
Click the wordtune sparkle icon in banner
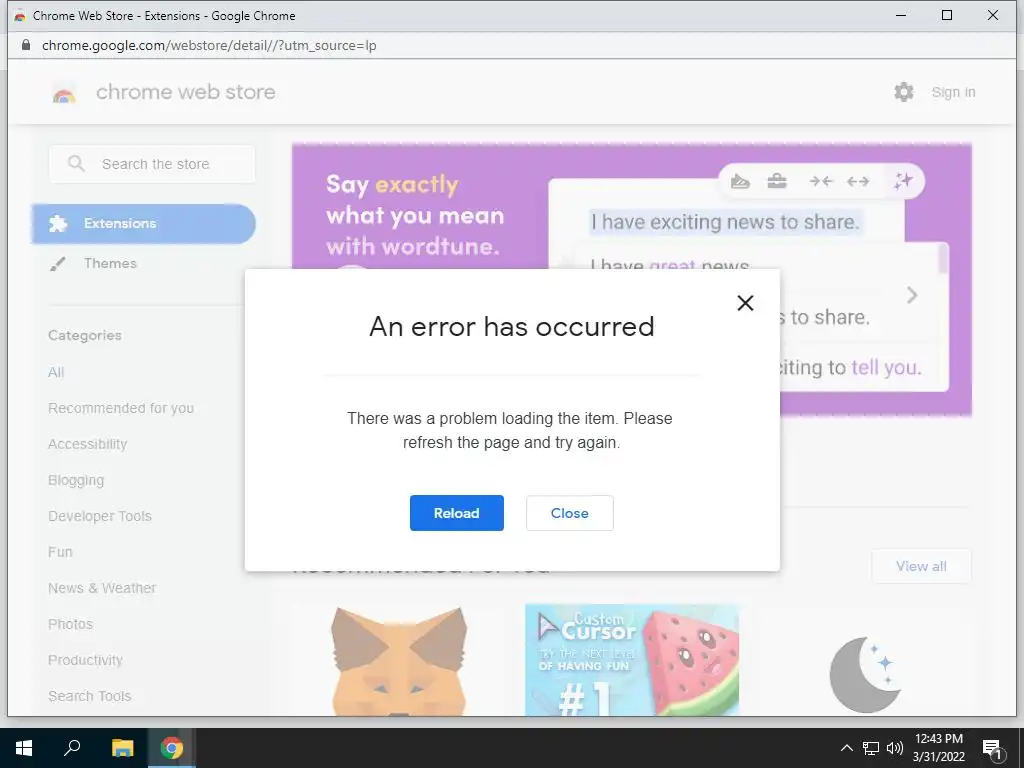click(903, 181)
